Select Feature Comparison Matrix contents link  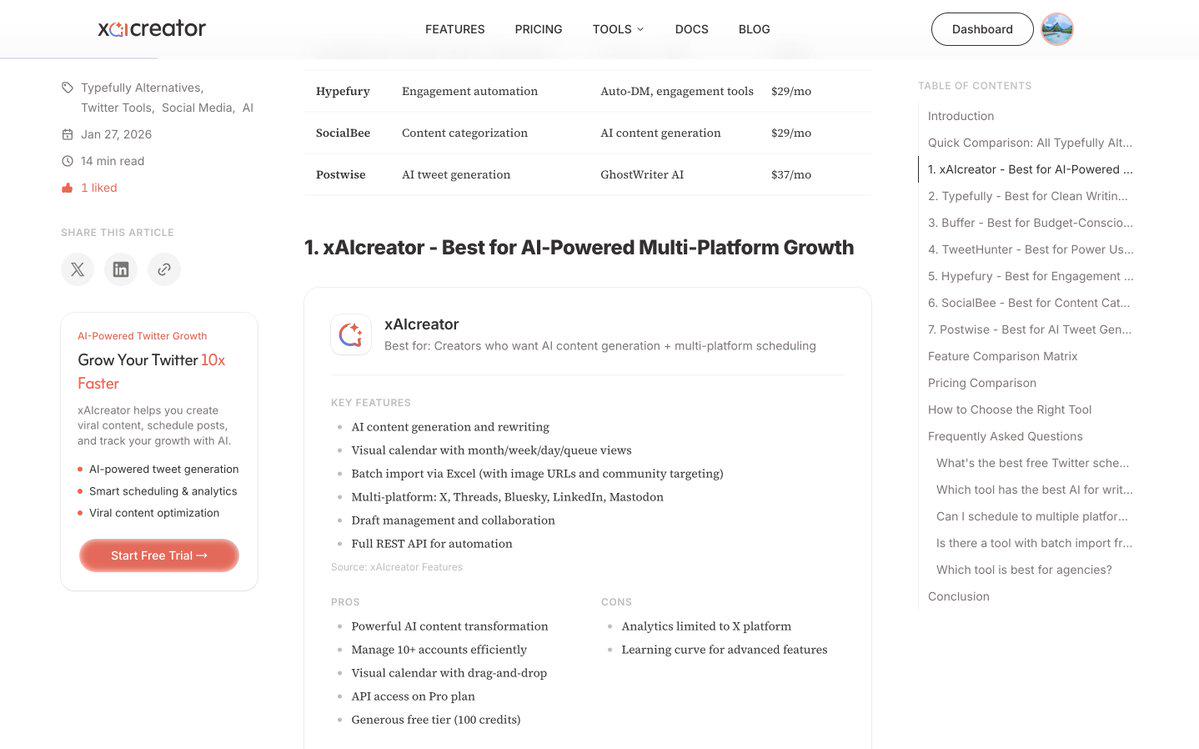1002,356
